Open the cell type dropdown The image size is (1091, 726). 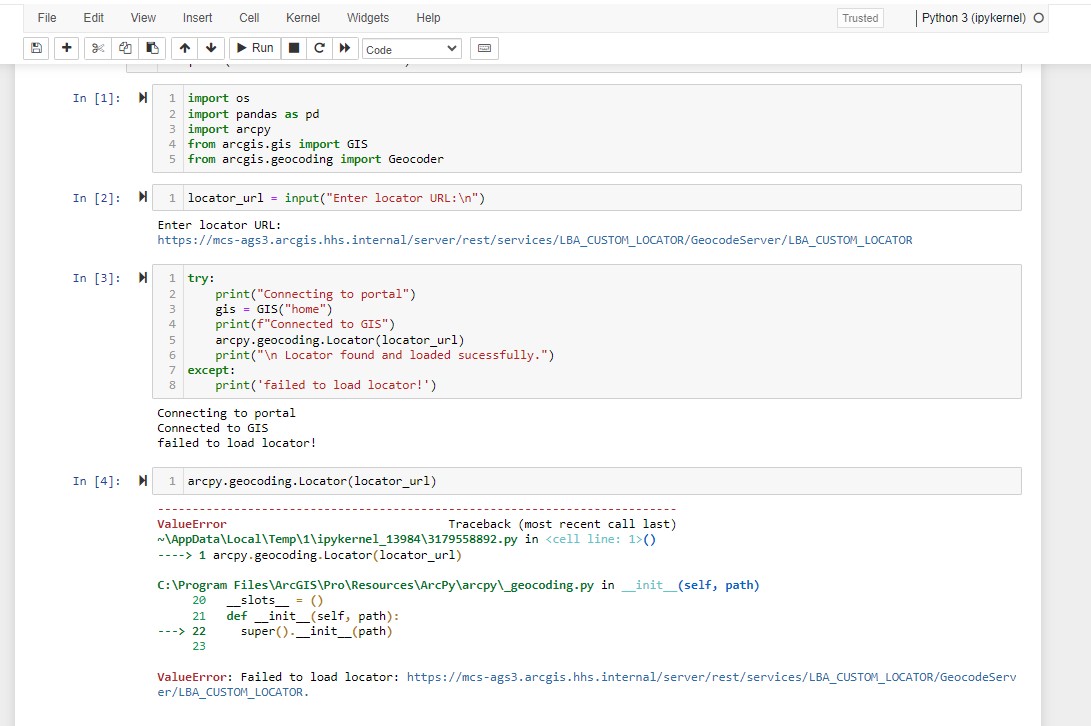pos(411,48)
